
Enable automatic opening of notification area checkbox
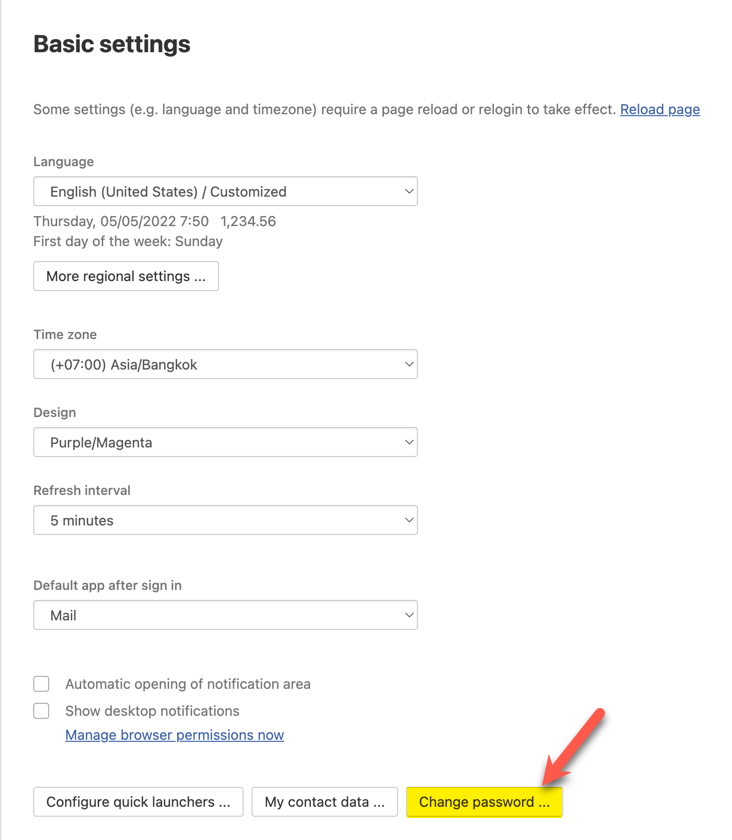pyautogui.click(x=42, y=684)
